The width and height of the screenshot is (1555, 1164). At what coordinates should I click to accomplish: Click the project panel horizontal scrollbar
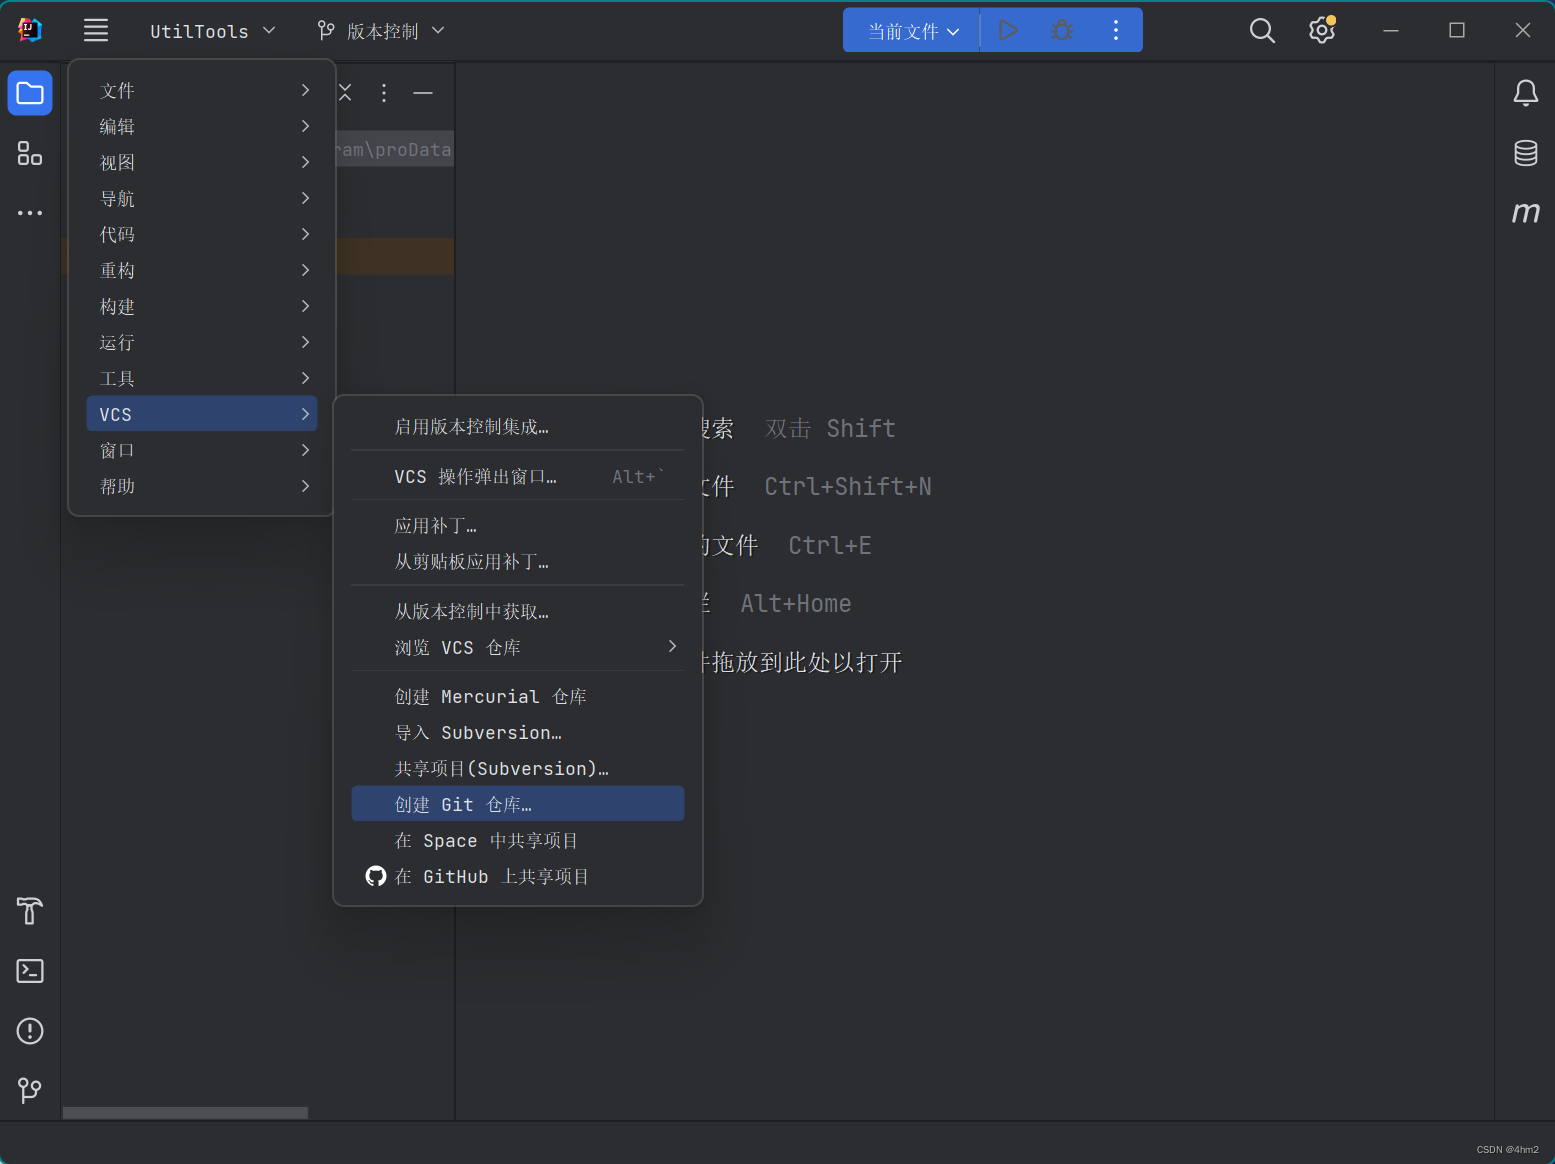coord(186,1113)
